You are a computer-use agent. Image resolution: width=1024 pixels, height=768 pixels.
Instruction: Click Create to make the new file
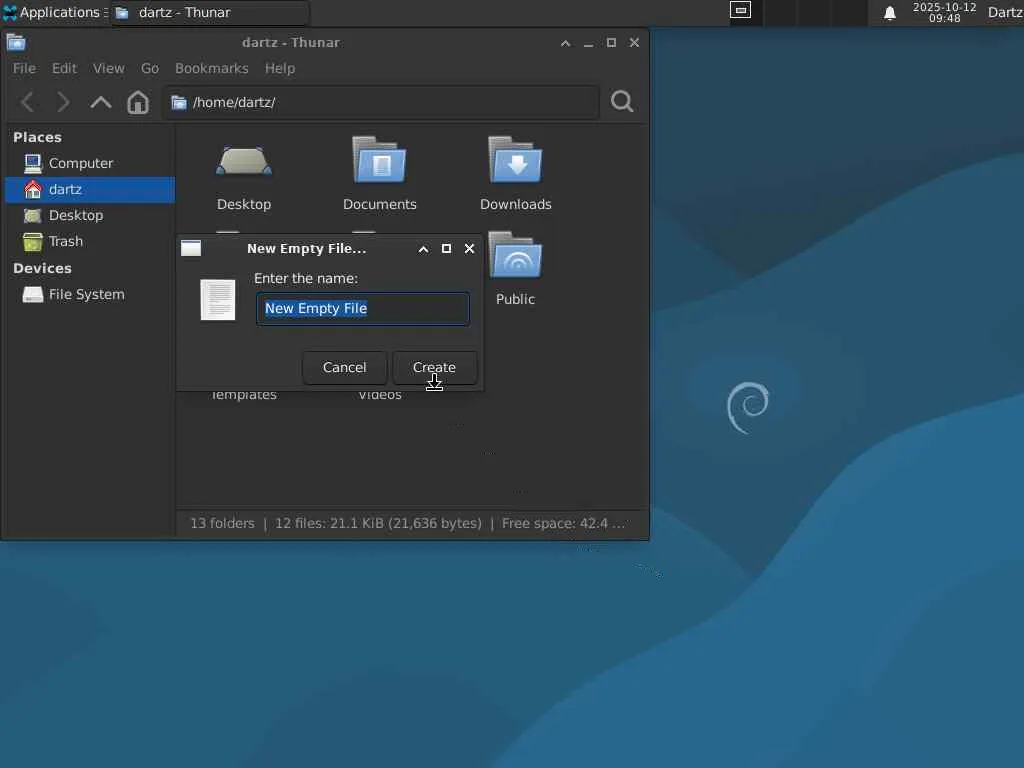434,368
